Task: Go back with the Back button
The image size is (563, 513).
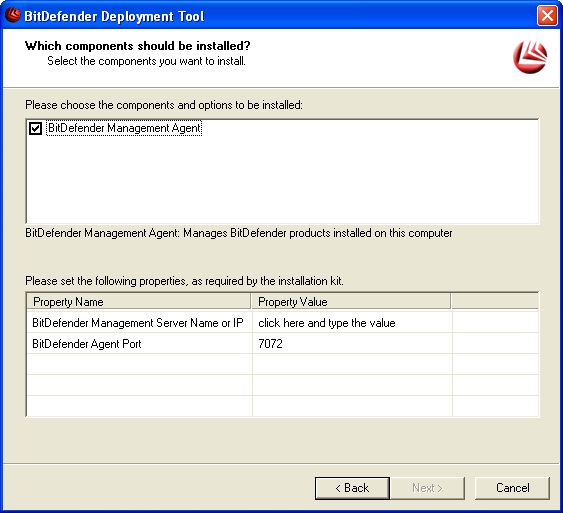Action: [352, 488]
